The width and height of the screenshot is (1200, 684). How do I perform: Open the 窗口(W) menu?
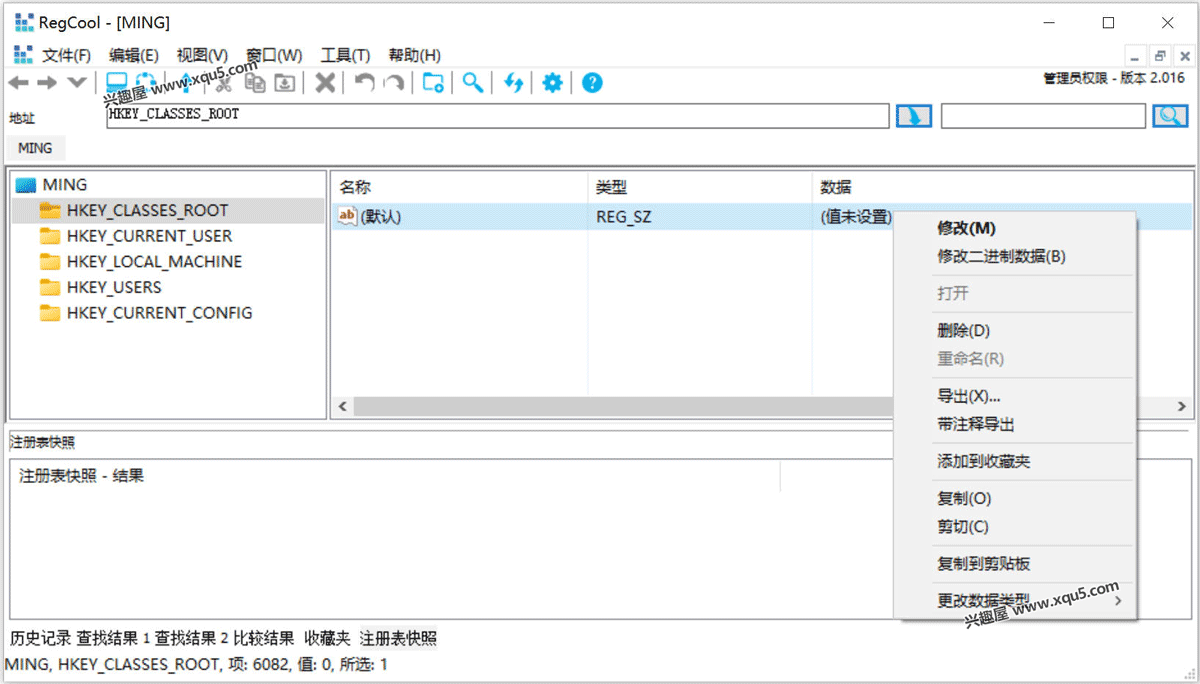tap(274, 56)
